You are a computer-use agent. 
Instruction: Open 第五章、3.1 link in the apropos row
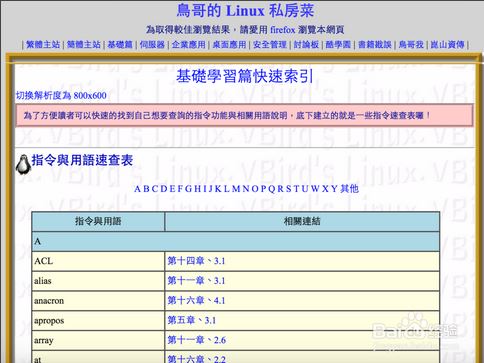pyautogui.click(x=191, y=321)
